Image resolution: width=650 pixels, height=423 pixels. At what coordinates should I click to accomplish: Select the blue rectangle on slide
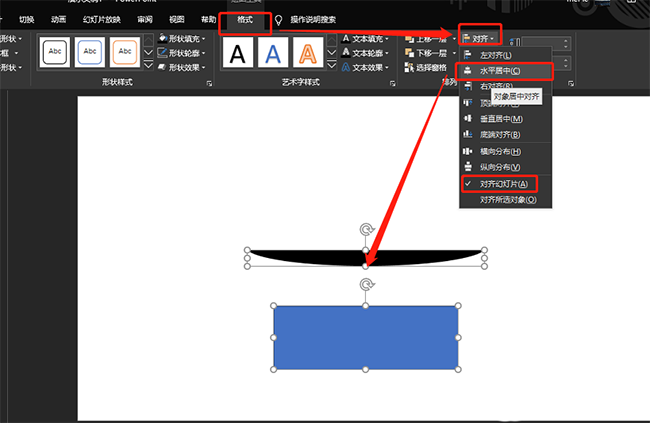click(x=366, y=338)
